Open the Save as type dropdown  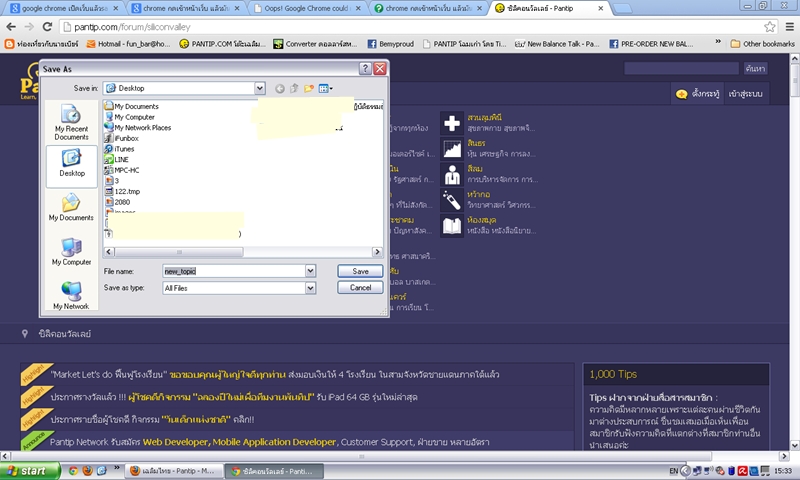coord(310,288)
